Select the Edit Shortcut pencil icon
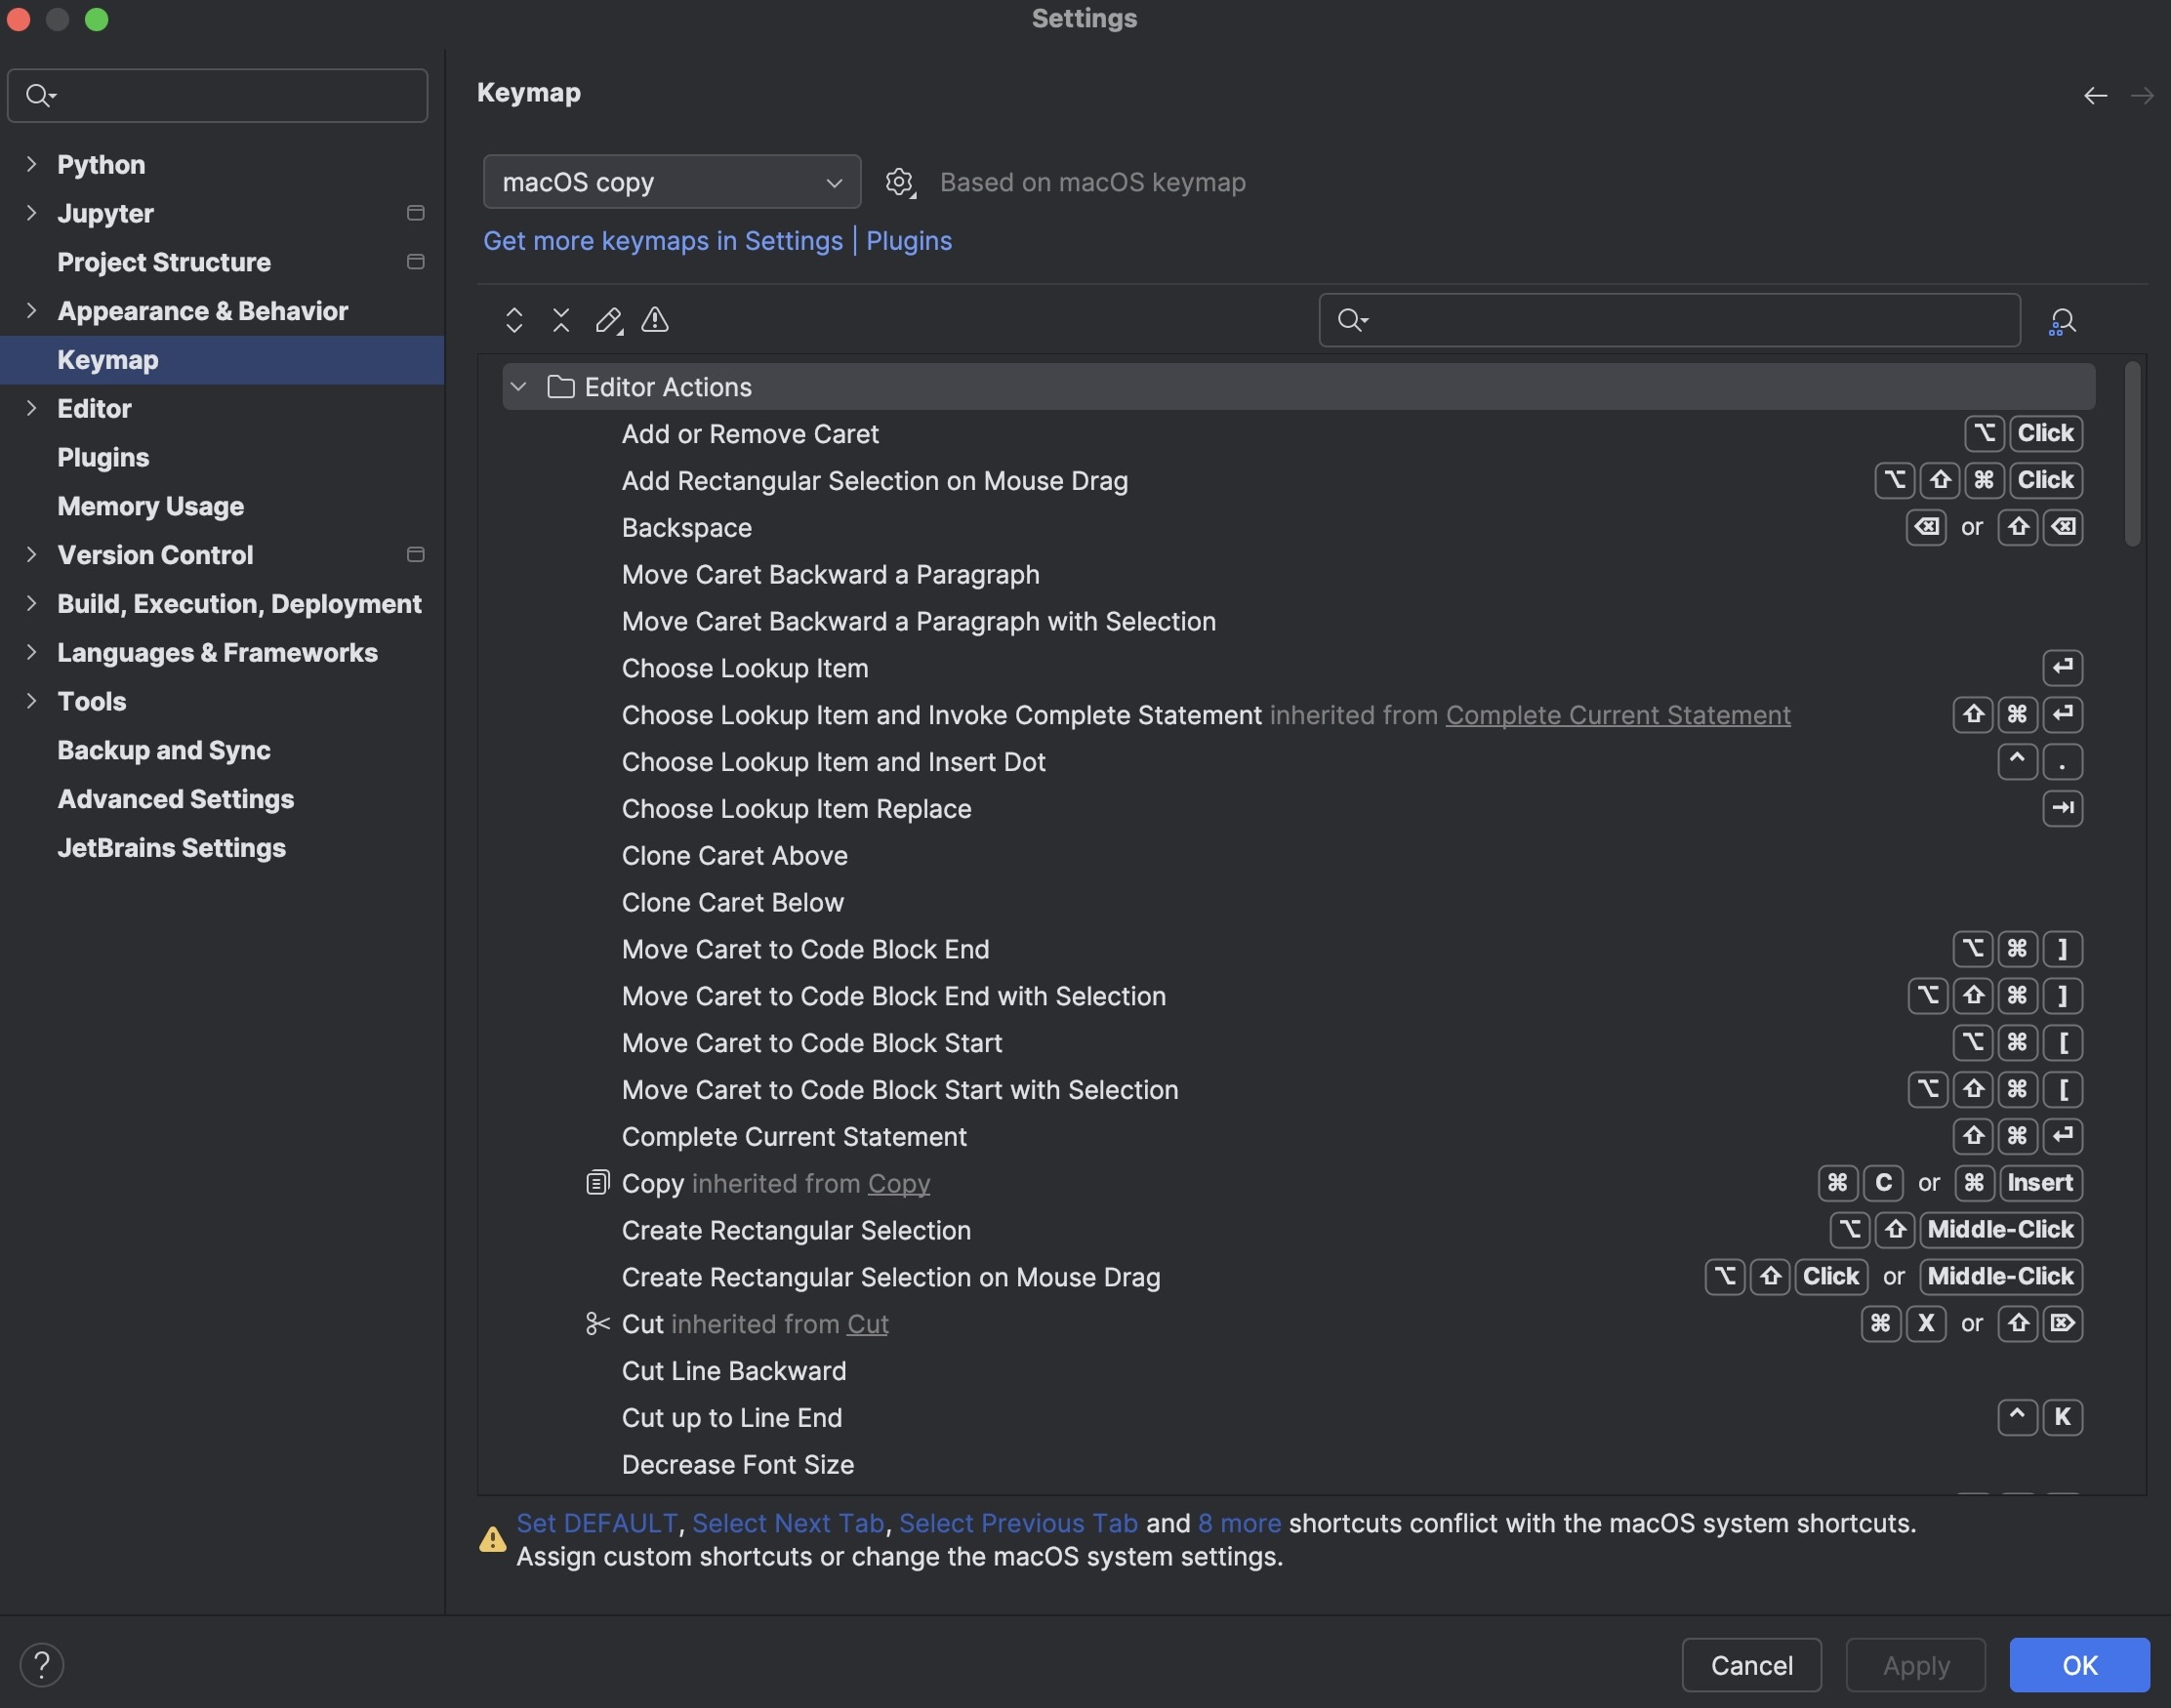Viewport: 2171px width, 1708px height. click(608, 320)
